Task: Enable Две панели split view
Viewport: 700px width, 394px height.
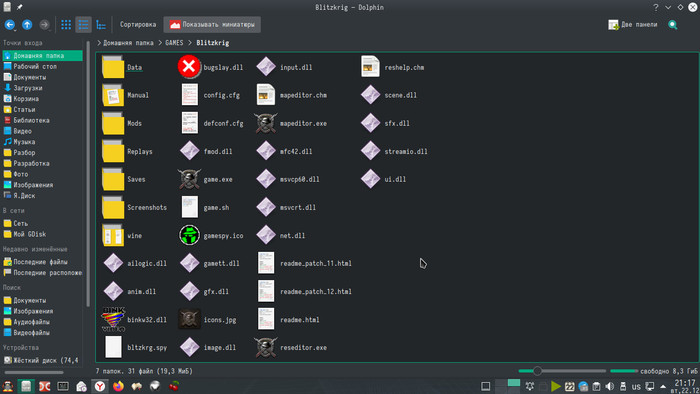Action: pyautogui.click(x=633, y=25)
